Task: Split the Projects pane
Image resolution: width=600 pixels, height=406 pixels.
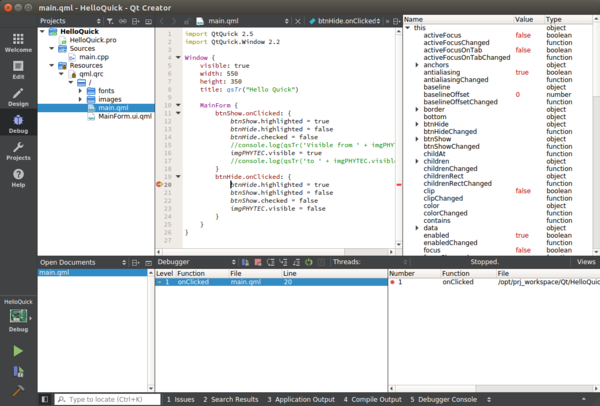Action: tap(135, 21)
